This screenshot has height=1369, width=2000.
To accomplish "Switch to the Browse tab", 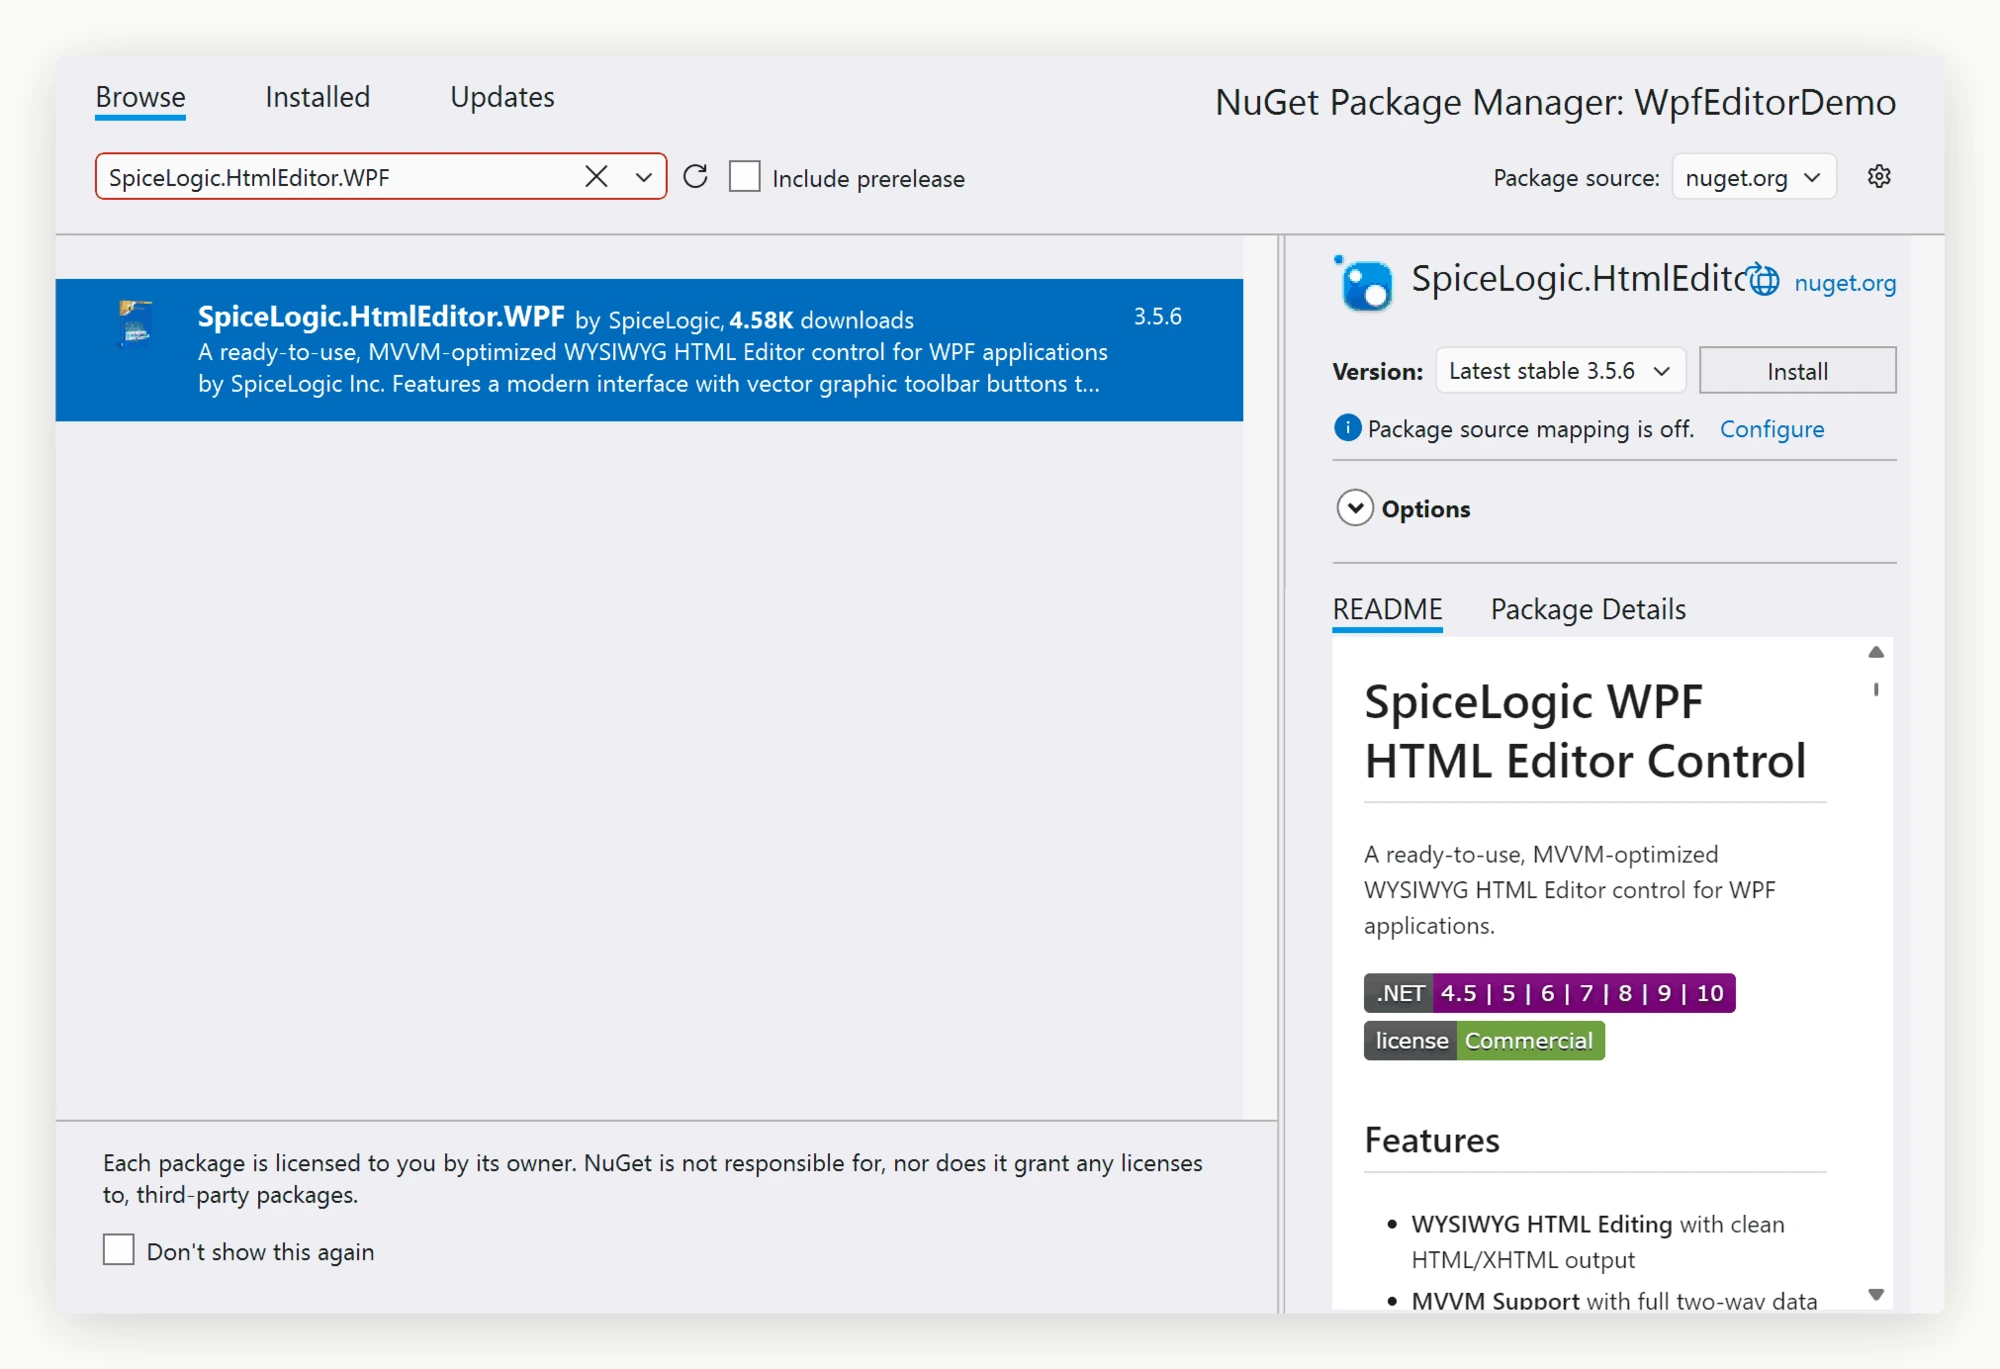I will click(140, 98).
